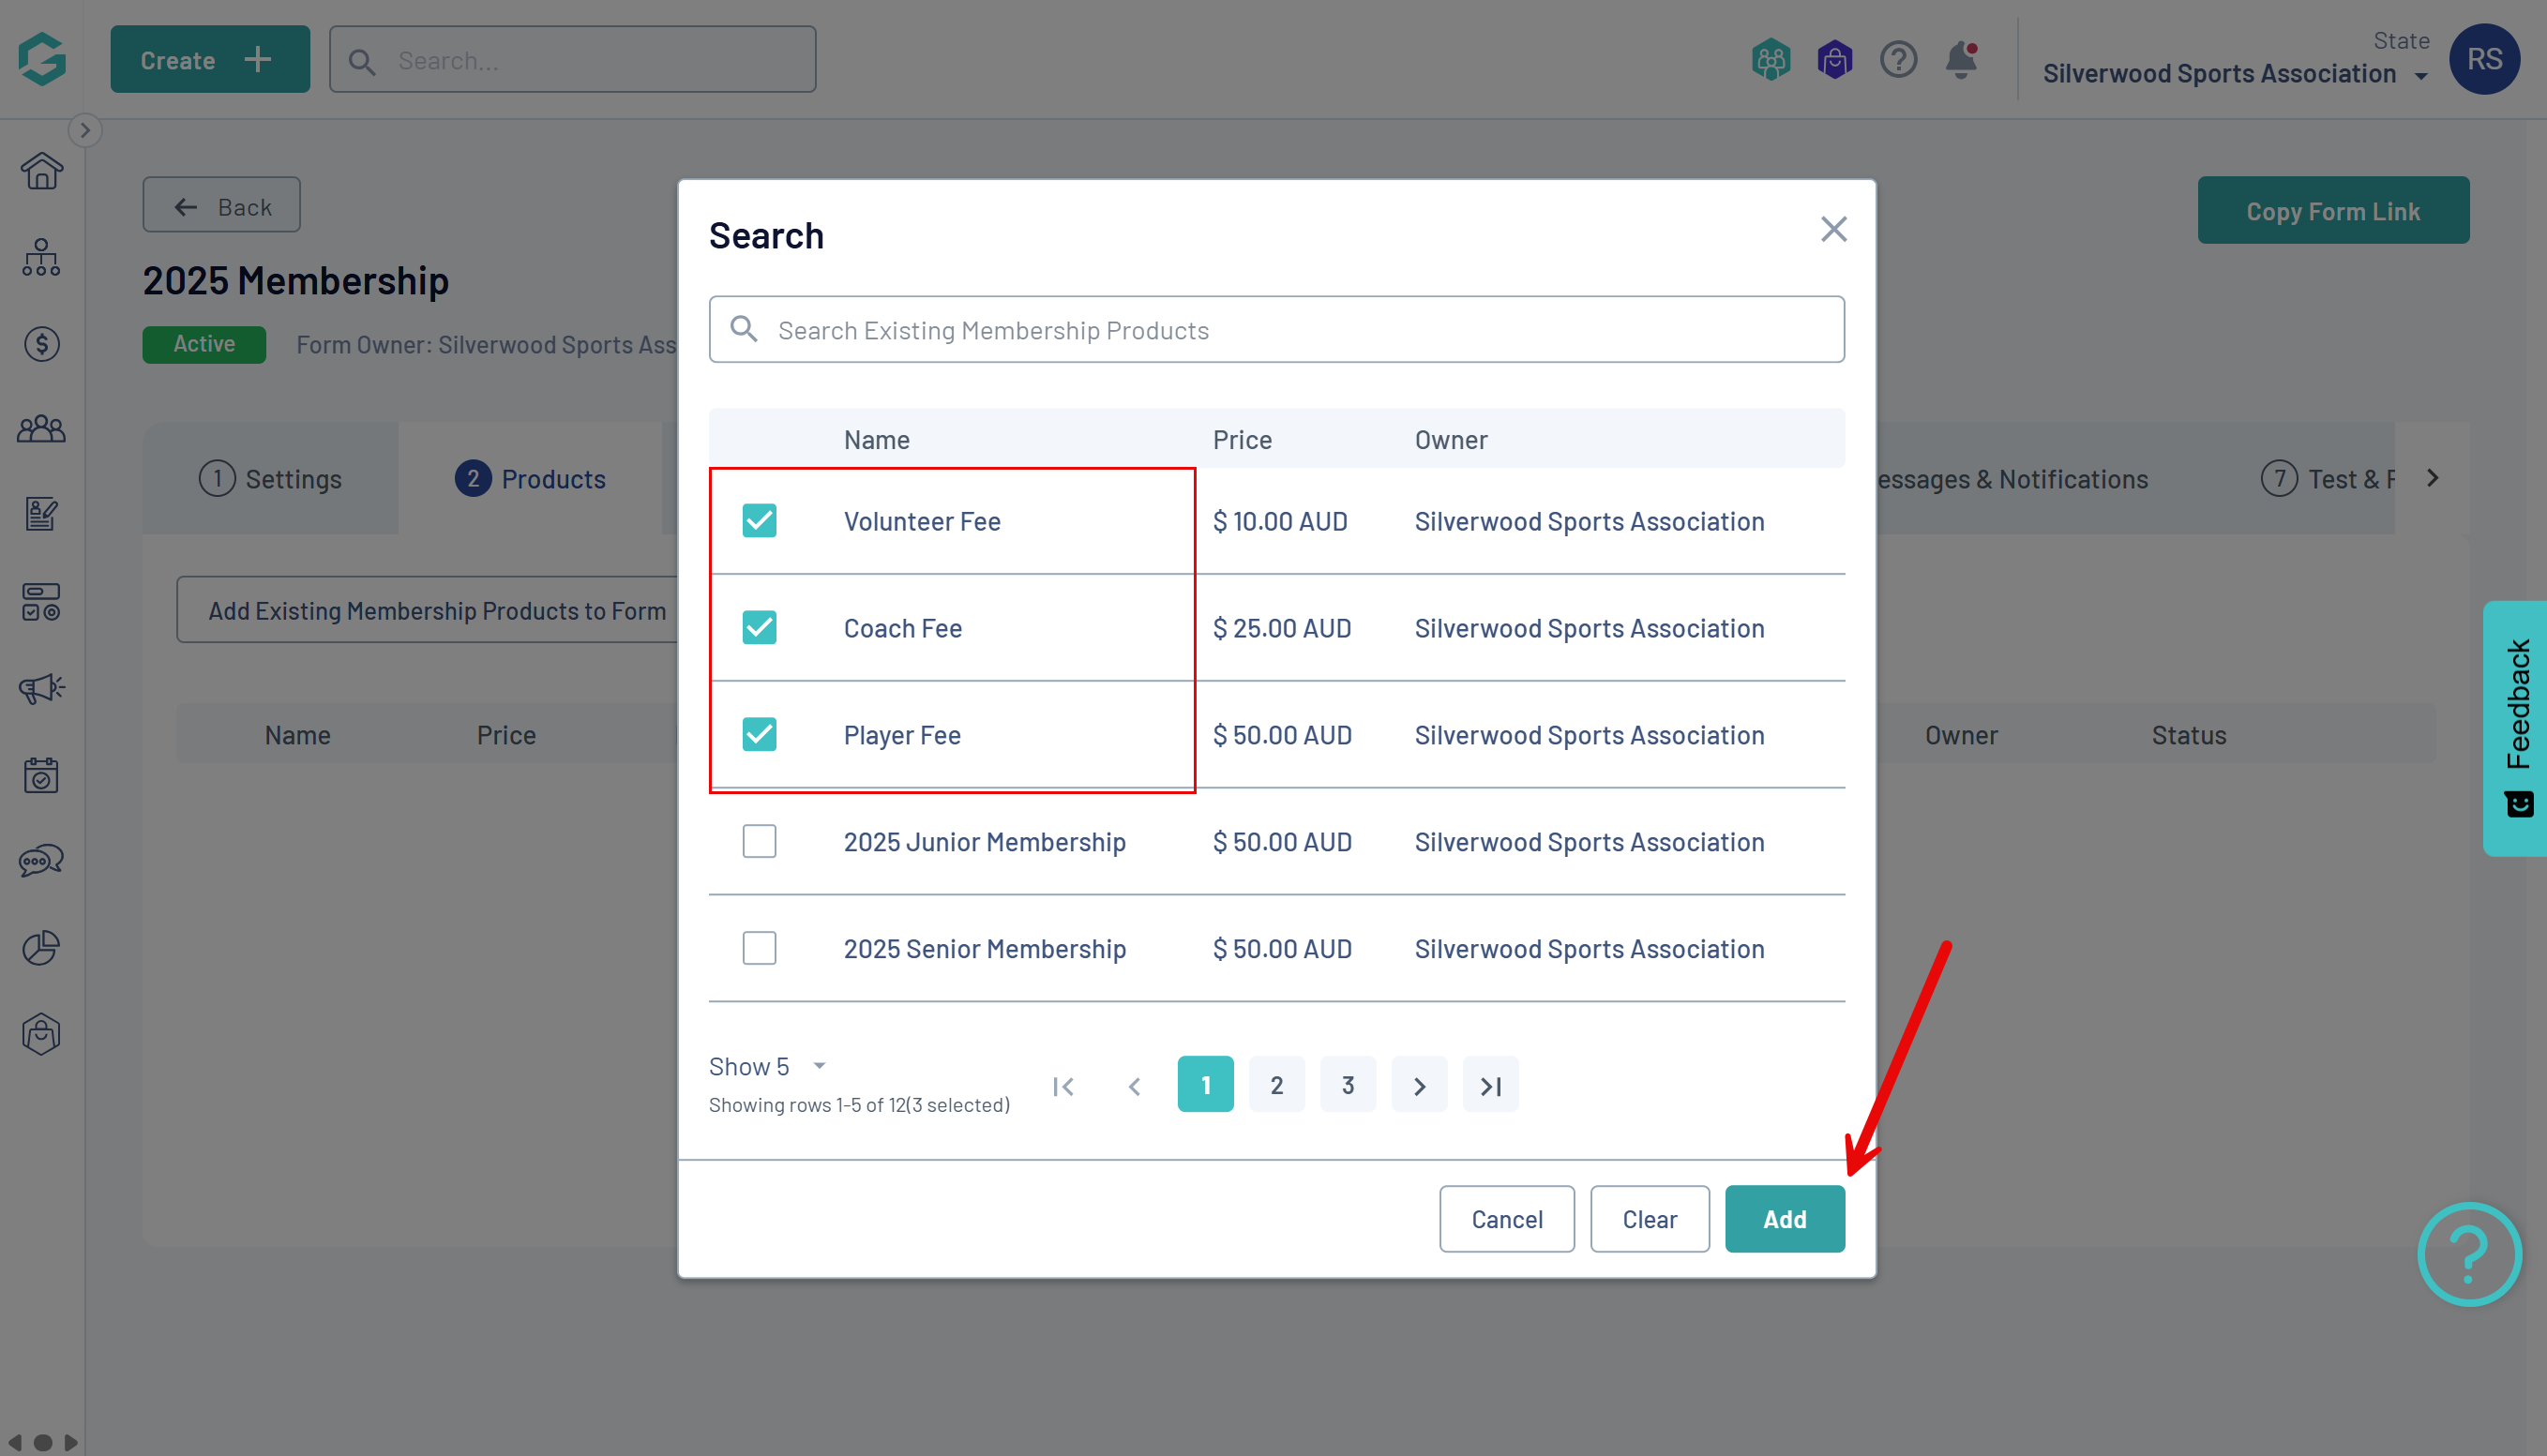Uncheck the Volunteer Fee checkbox
Image resolution: width=2547 pixels, height=1456 pixels.
pyautogui.click(x=759, y=521)
